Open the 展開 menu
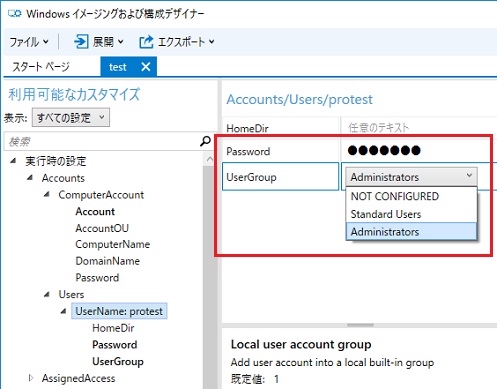This screenshot has height=389, width=497. (99, 42)
